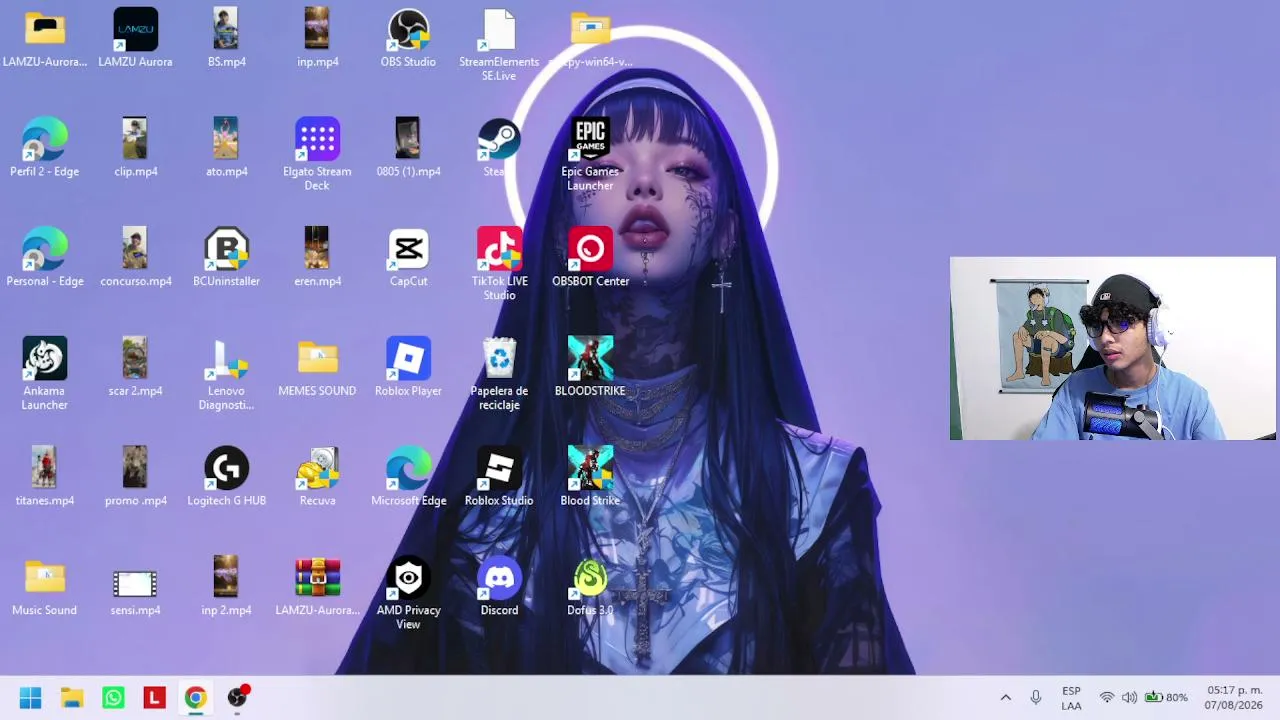1280x720 pixels.
Task: Open WhatsApp from the taskbar
Action: [113, 698]
